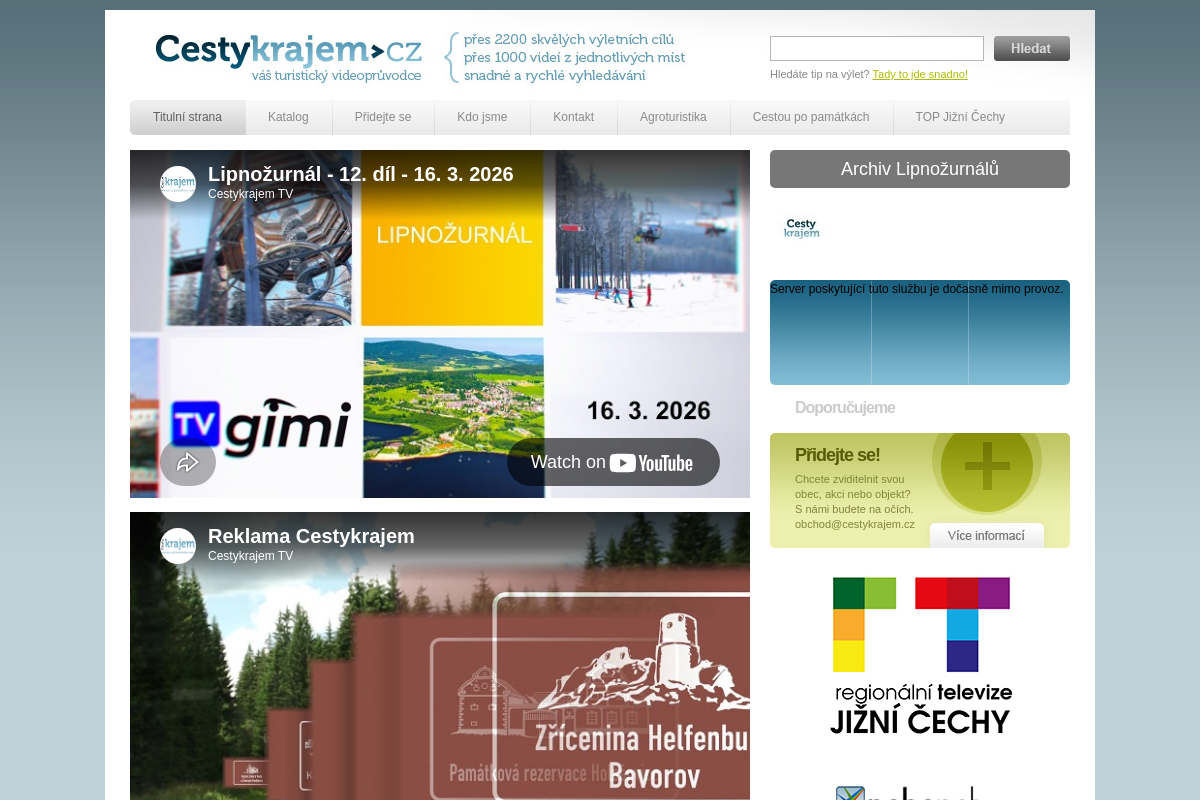
Task: Click the Více informací button
Action: tap(986, 536)
